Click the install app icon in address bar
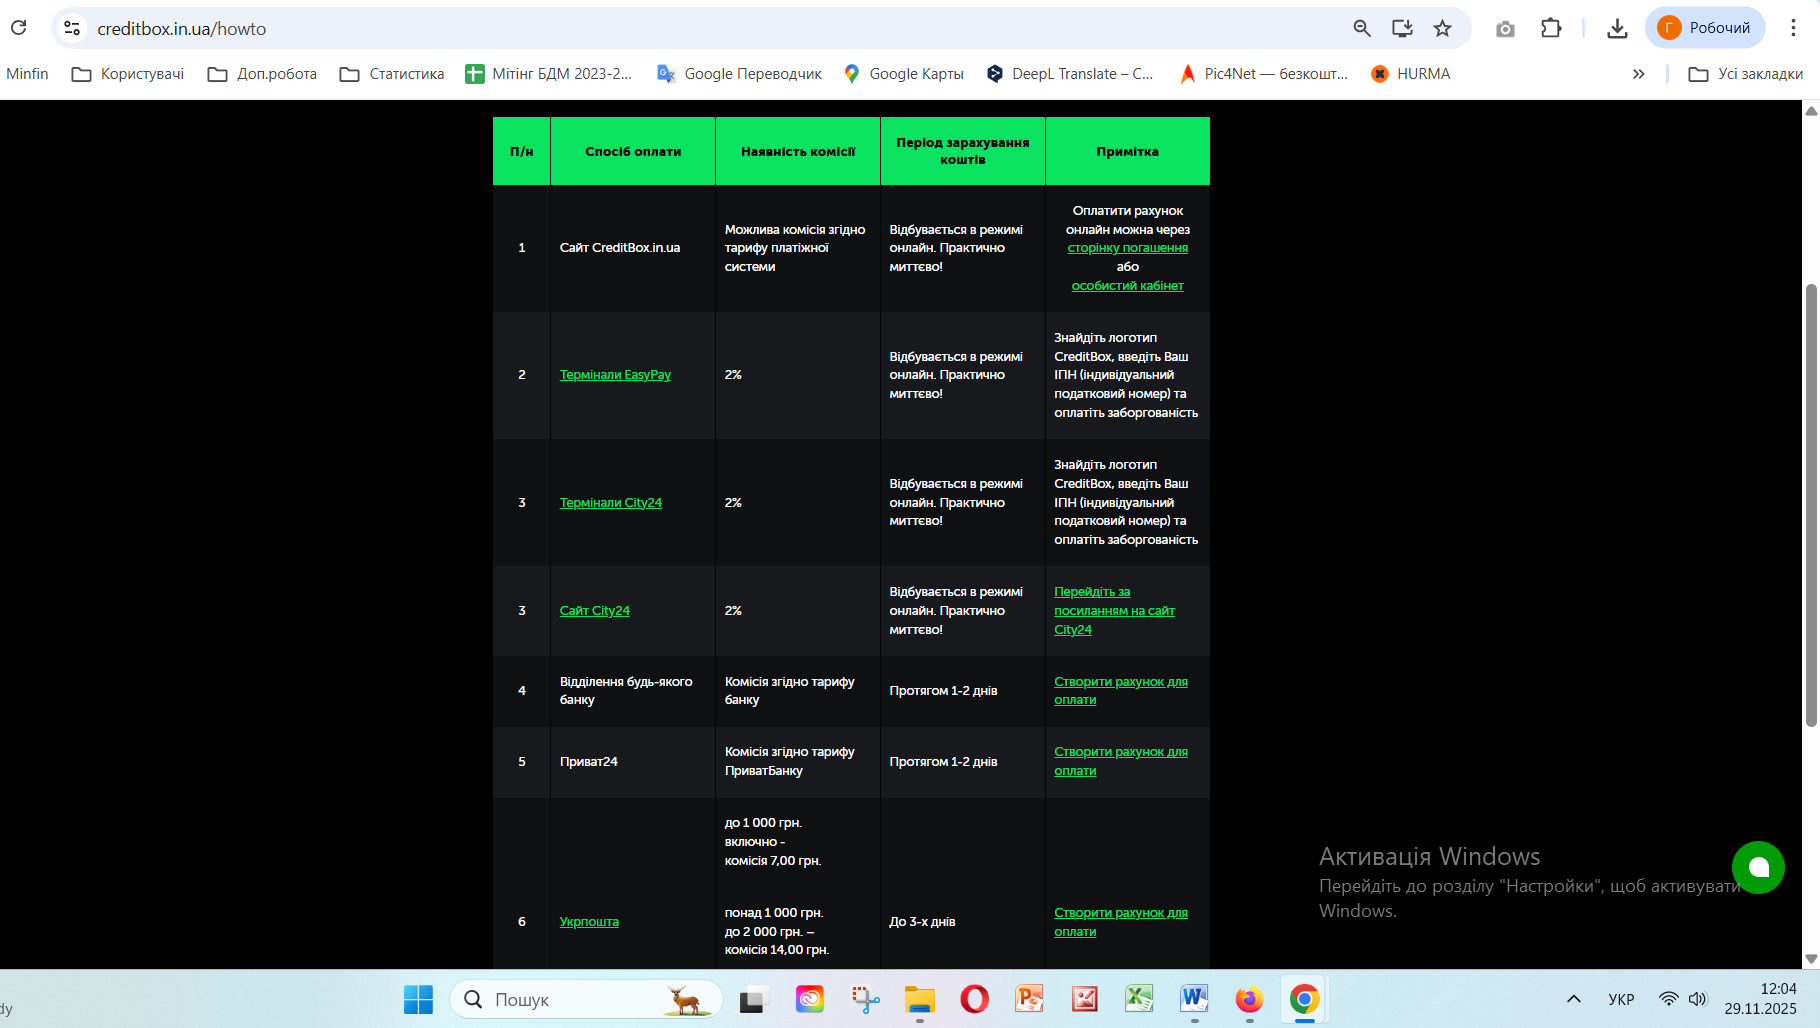 click(x=1402, y=28)
